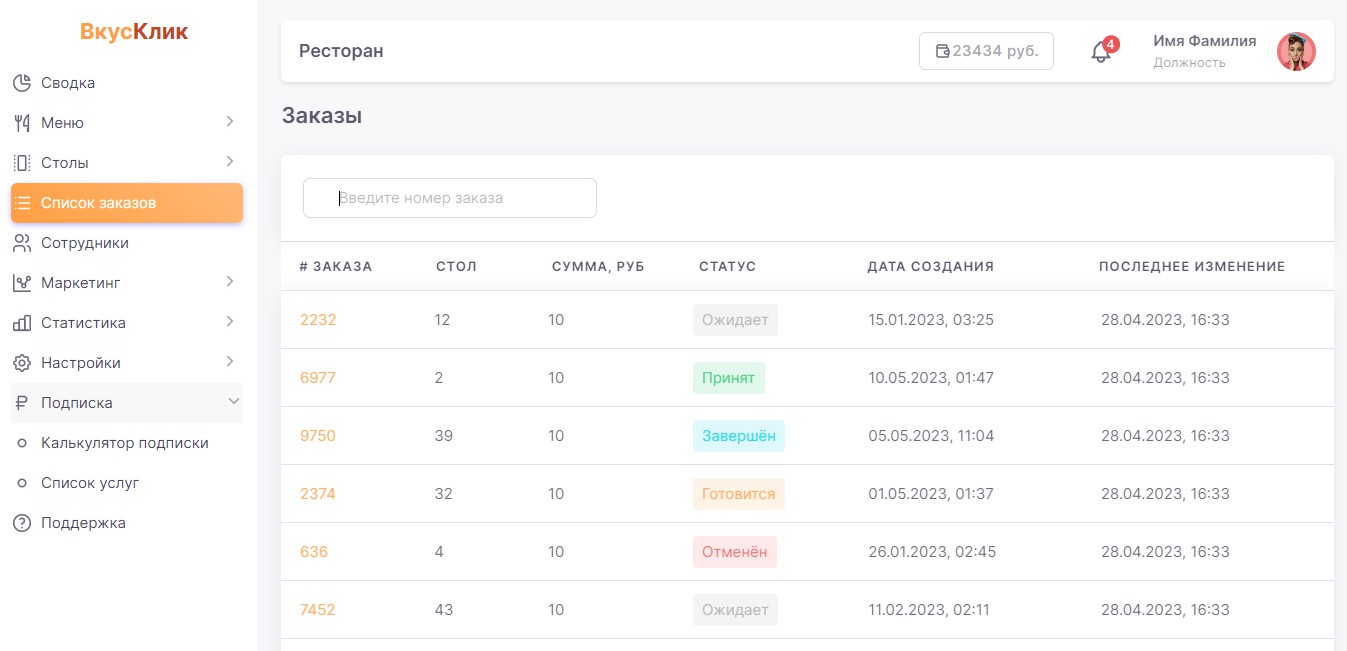Click the Сводка pie chart icon
This screenshot has width=1347, height=651.
pyautogui.click(x=22, y=83)
